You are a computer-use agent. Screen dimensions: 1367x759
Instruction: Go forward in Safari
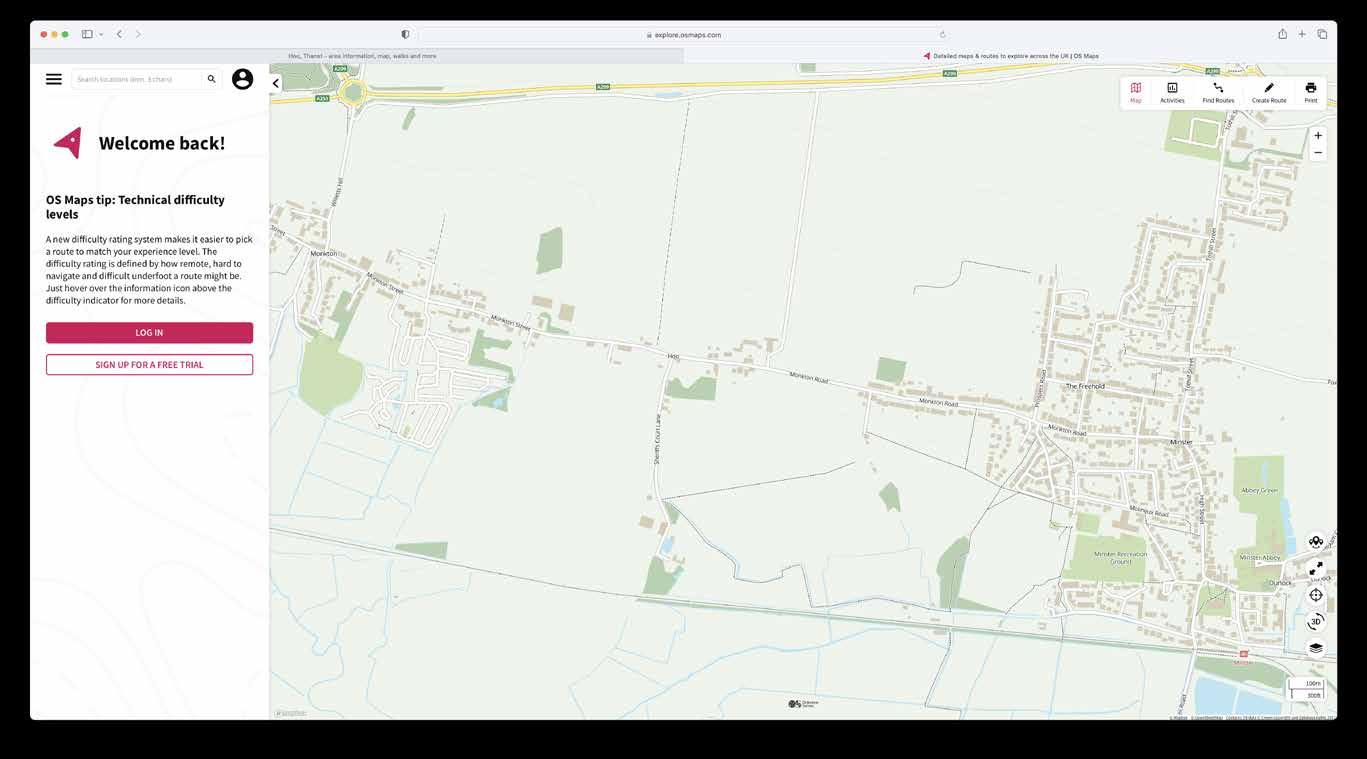[x=138, y=34]
